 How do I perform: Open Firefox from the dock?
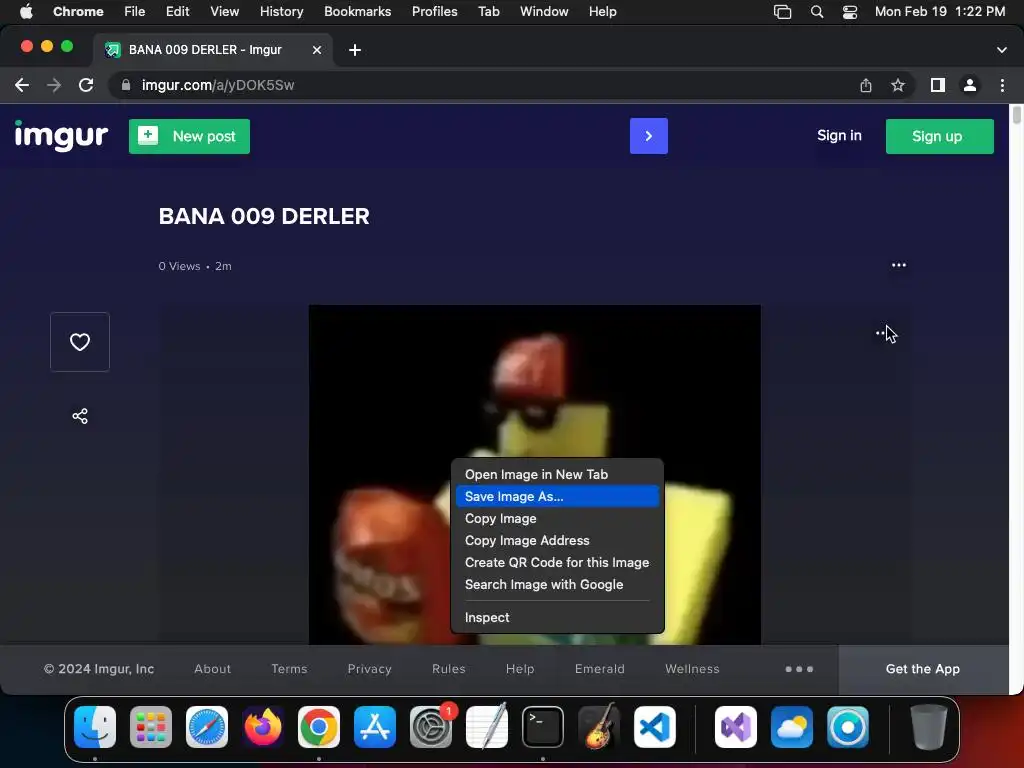click(263, 726)
